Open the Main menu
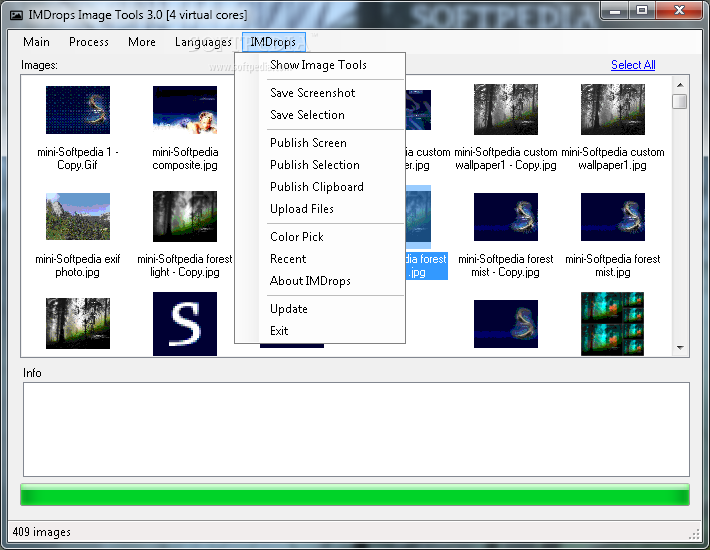710x550 pixels. pos(36,42)
